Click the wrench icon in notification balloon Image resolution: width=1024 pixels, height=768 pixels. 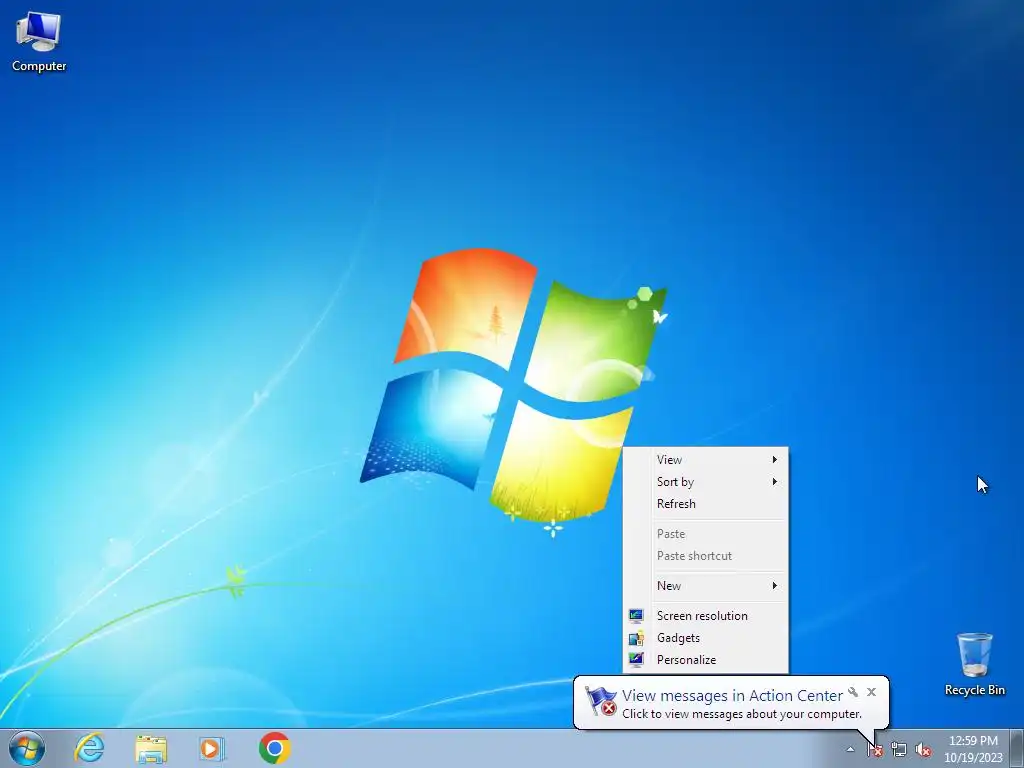tap(853, 692)
